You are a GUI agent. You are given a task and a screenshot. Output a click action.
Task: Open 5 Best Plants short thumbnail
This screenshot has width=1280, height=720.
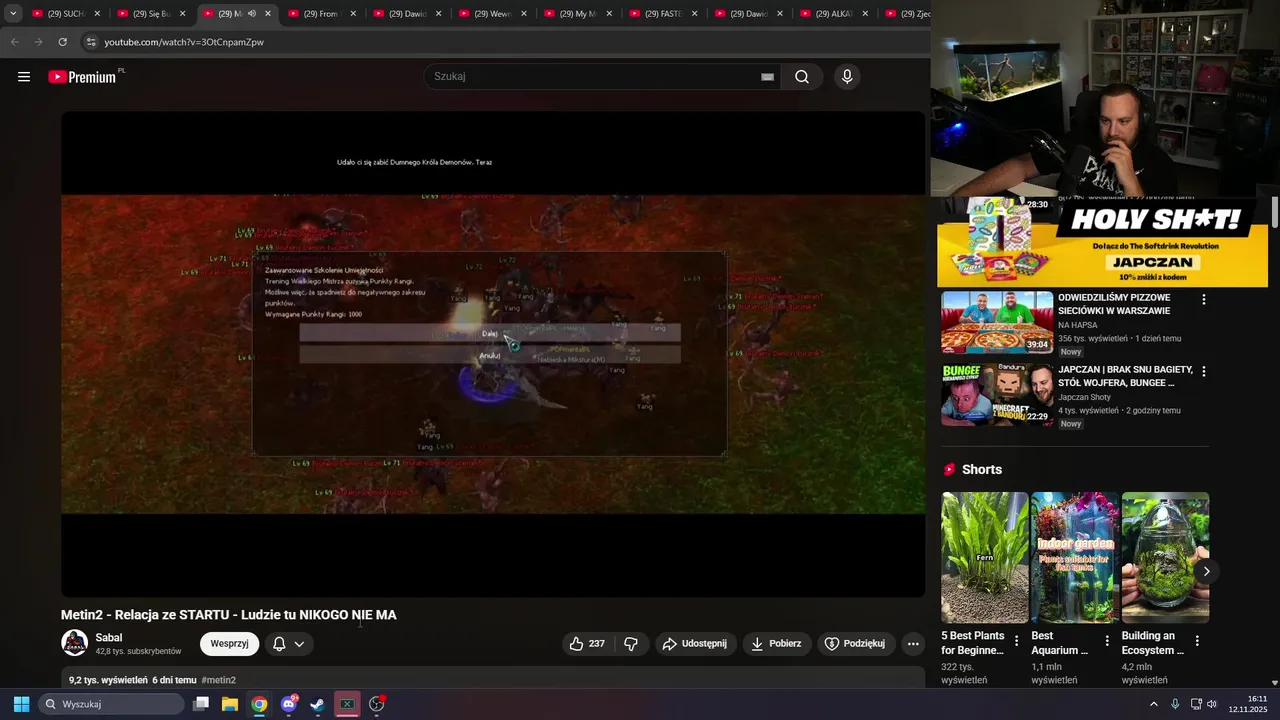[x=985, y=557]
